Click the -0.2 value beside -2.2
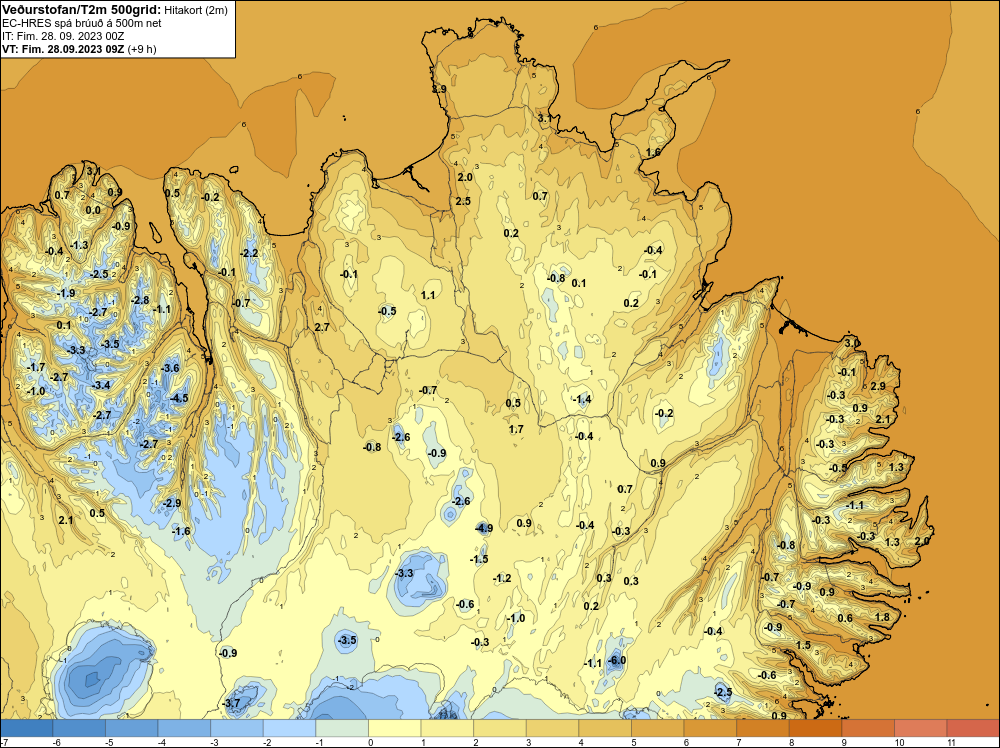The height and width of the screenshot is (748, 1000). click(210, 197)
